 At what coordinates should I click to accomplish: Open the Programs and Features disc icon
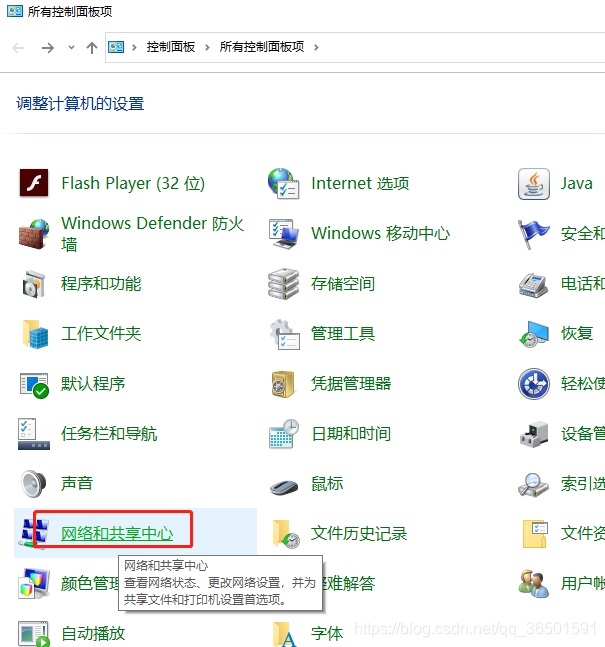(34, 284)
